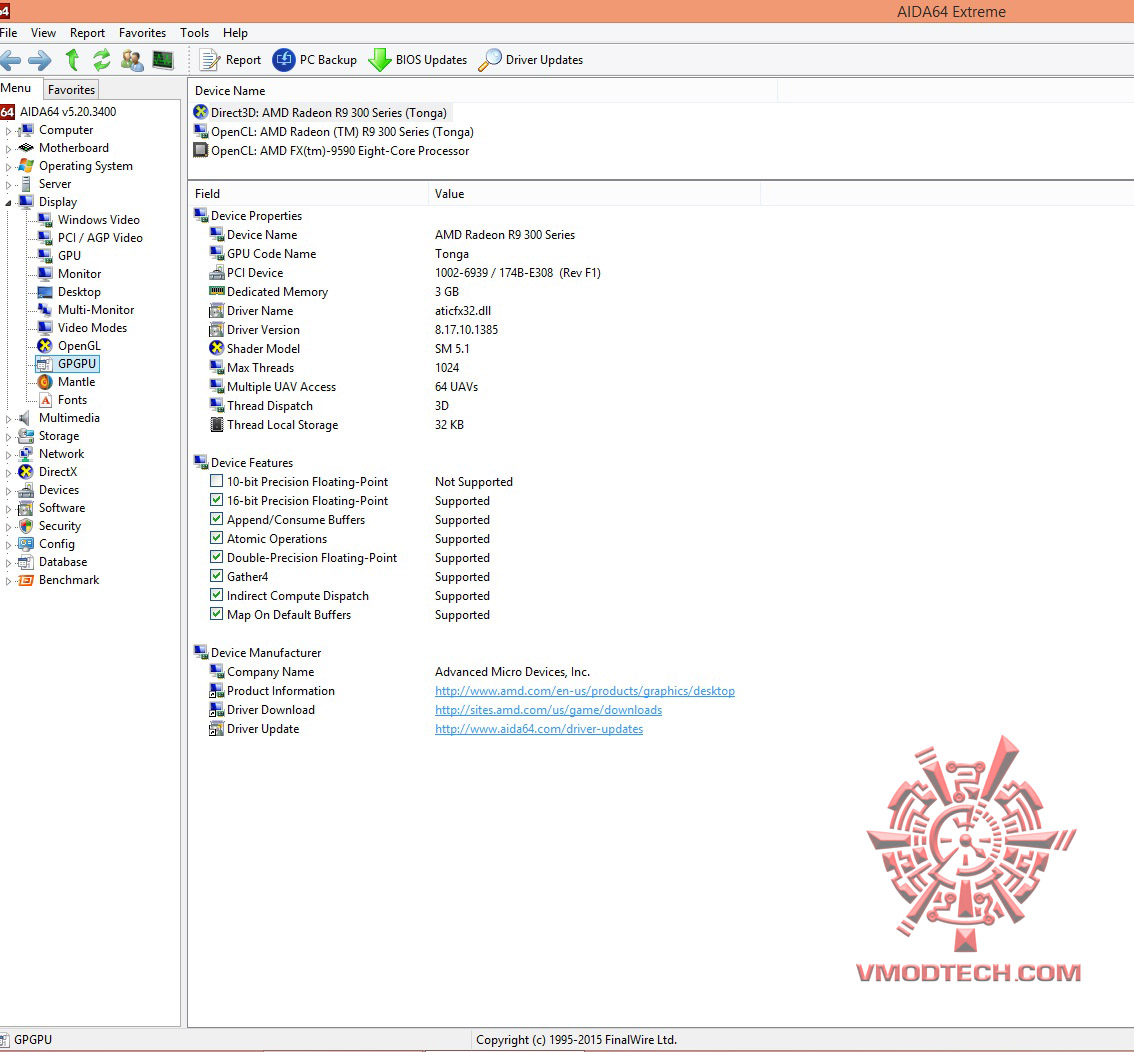Screen dimensions: 1134x1052
Task: Select the Dedicated Memory field row
Action: coord(334,292)
